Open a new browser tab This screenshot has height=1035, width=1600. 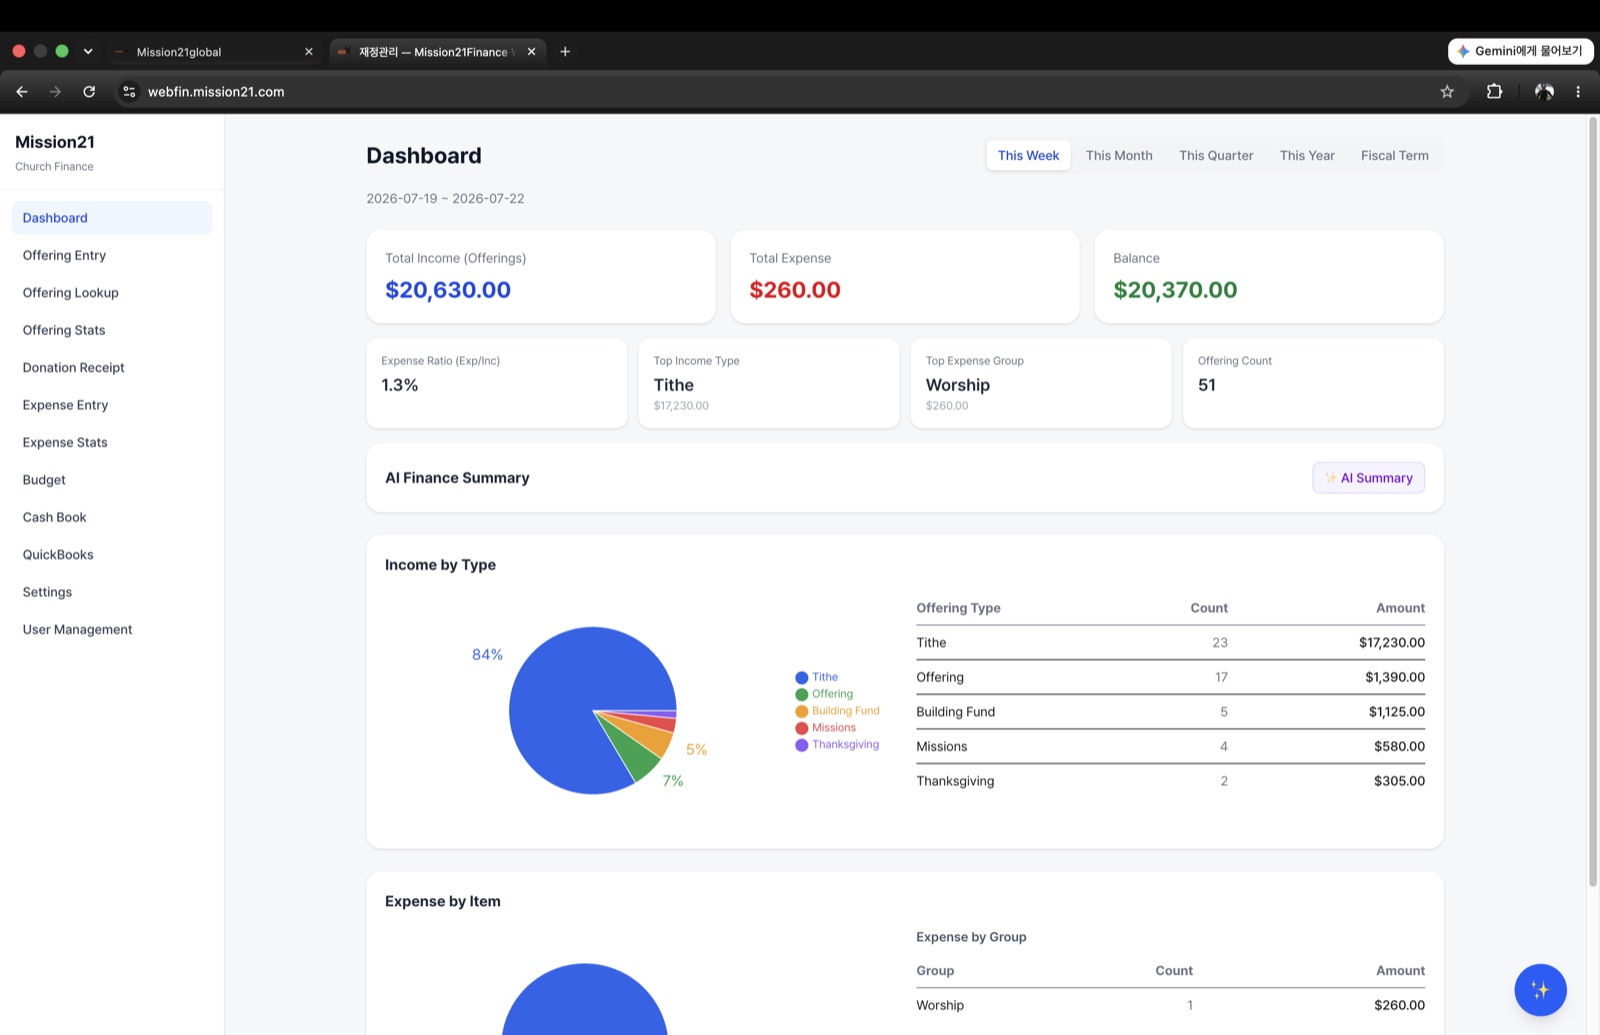point(565,52)
